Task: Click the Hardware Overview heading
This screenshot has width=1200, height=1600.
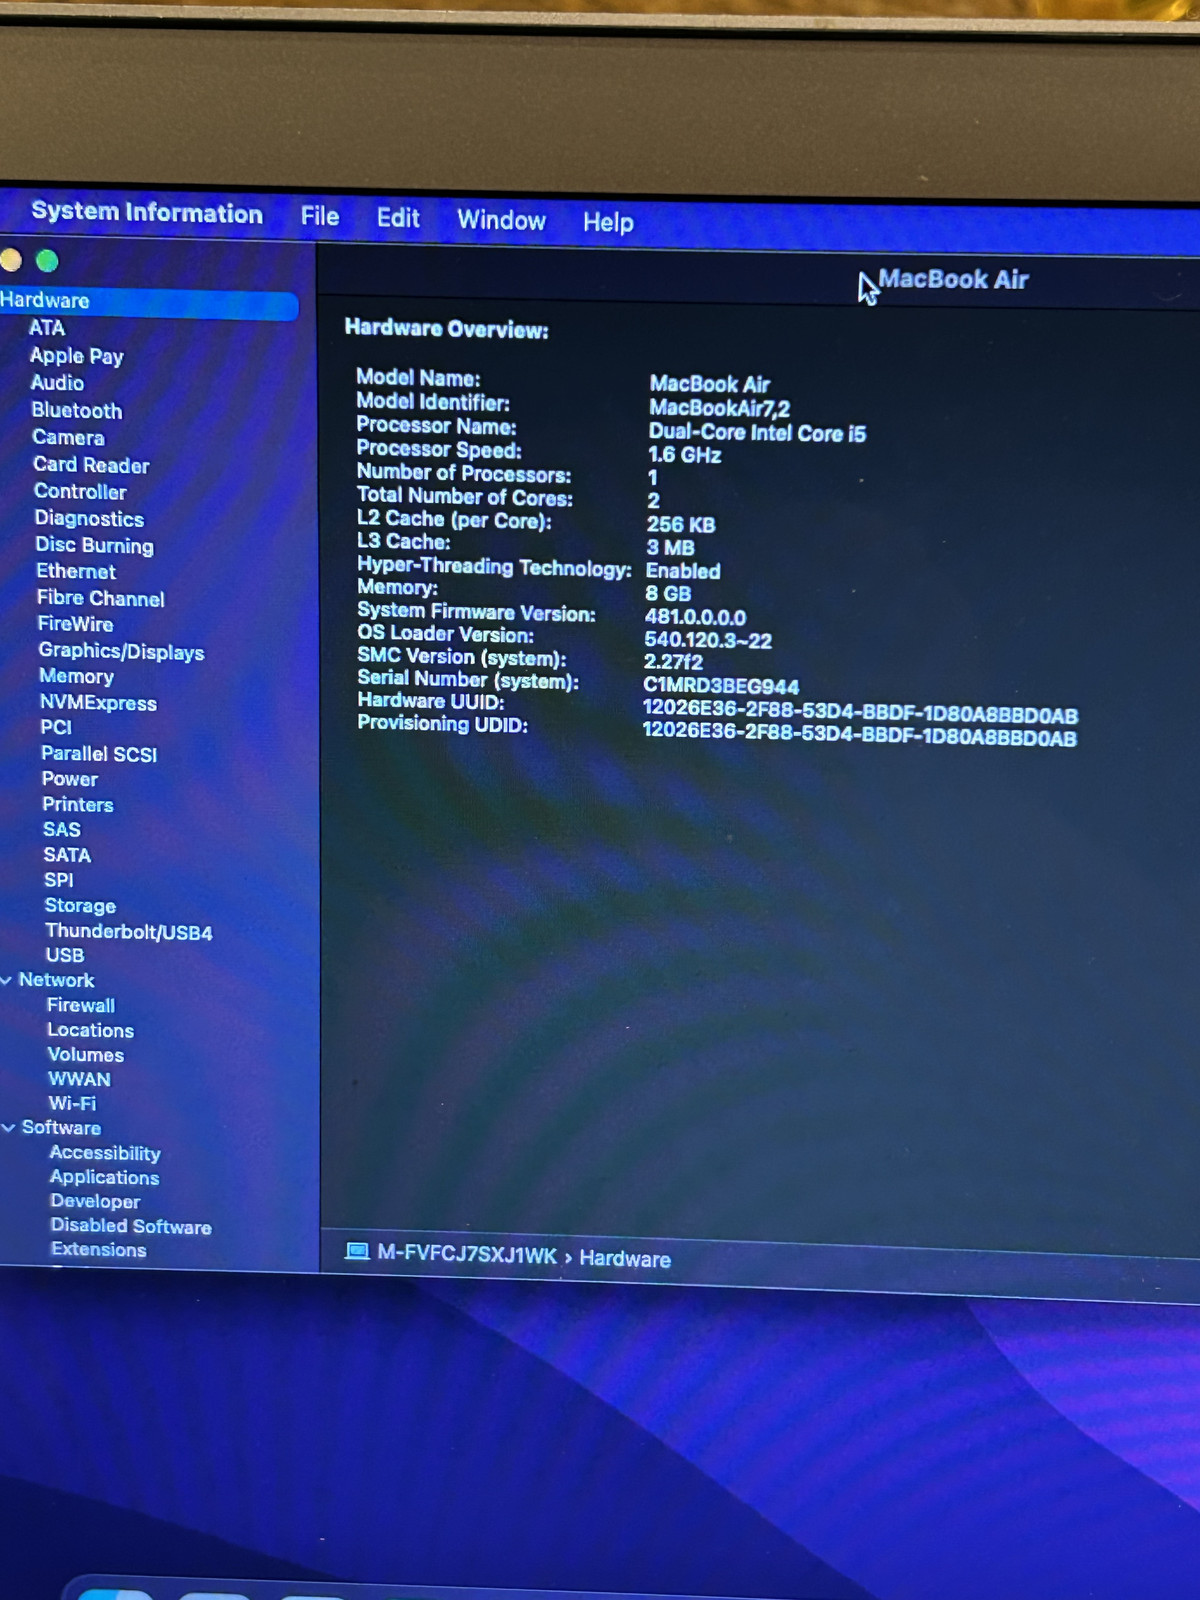Action: 447,329
